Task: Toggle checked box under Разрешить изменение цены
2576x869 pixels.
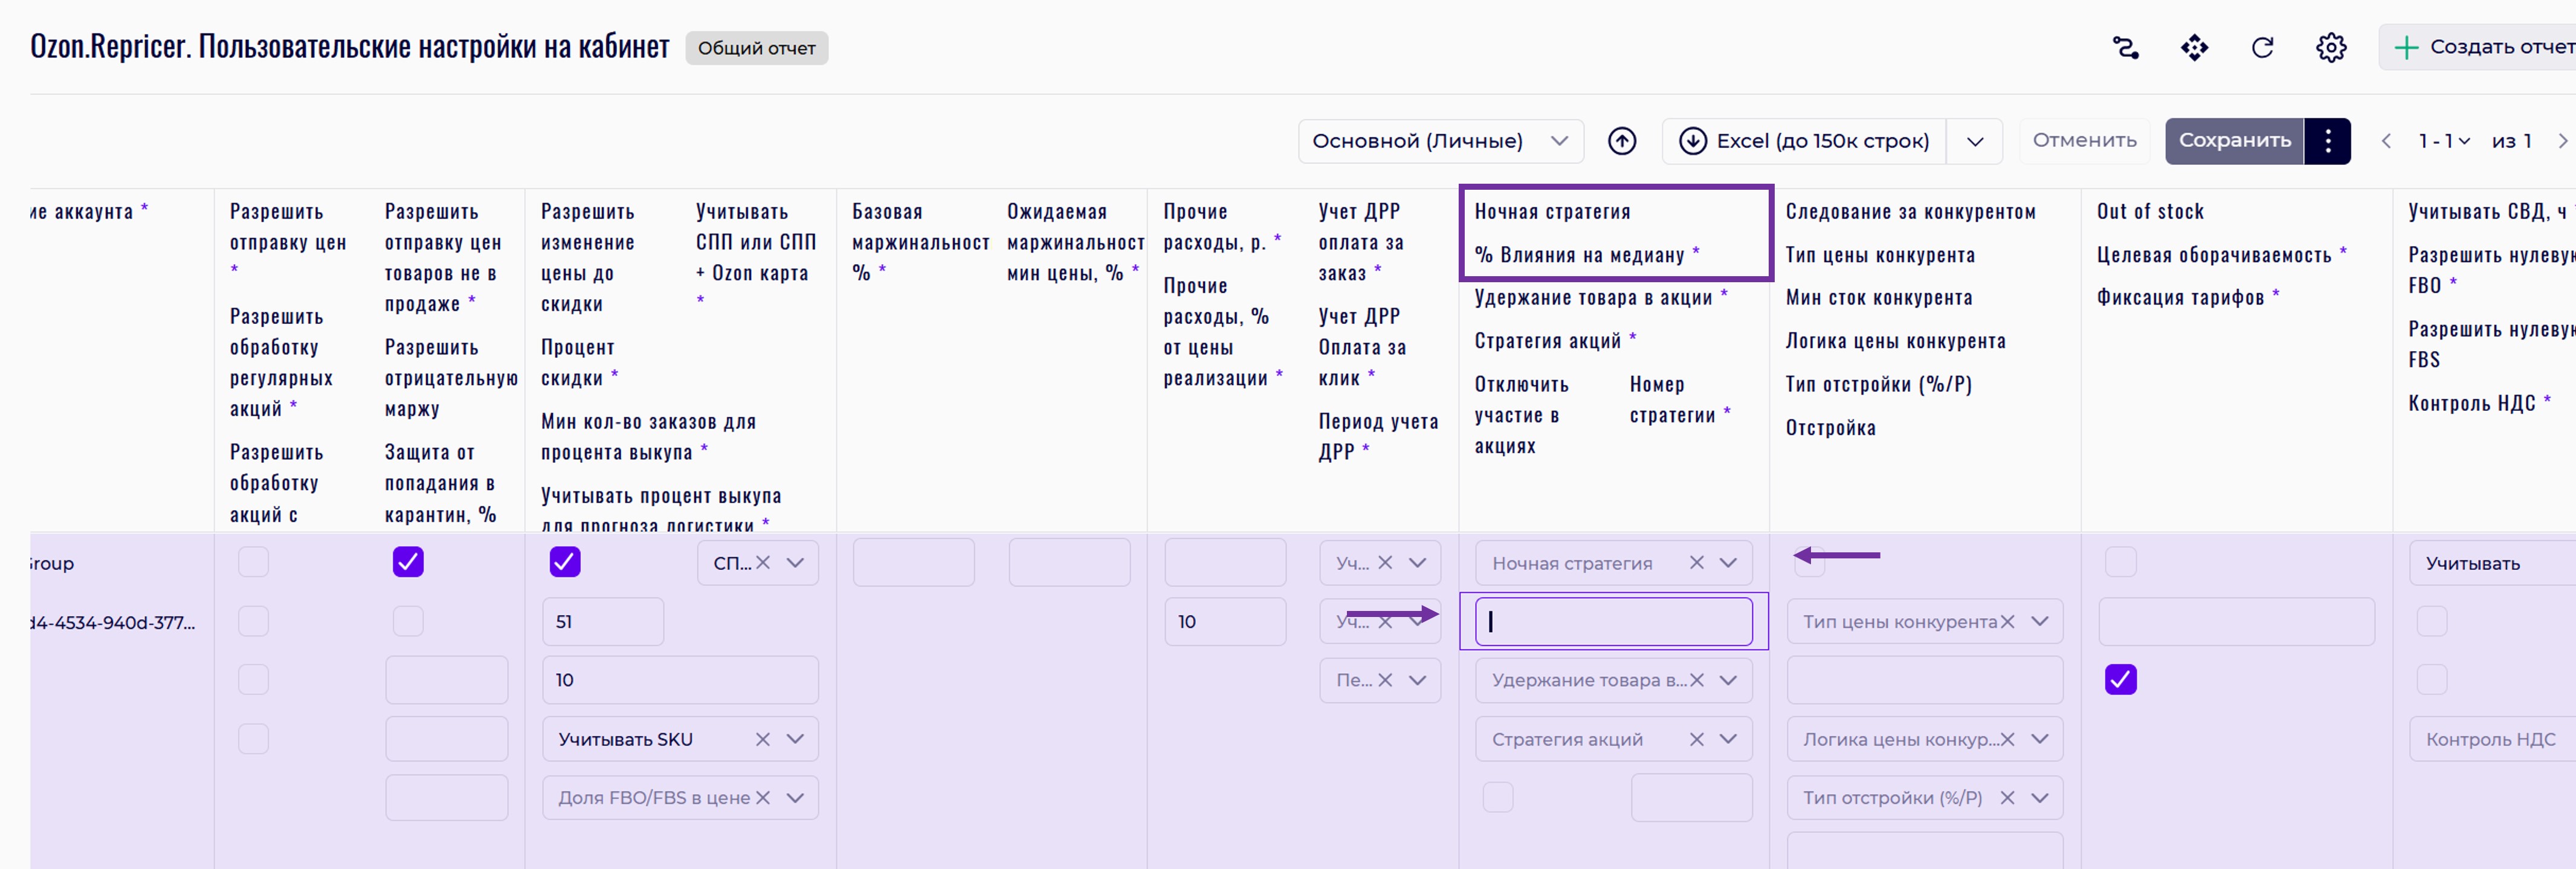Action: pos(564,562)
